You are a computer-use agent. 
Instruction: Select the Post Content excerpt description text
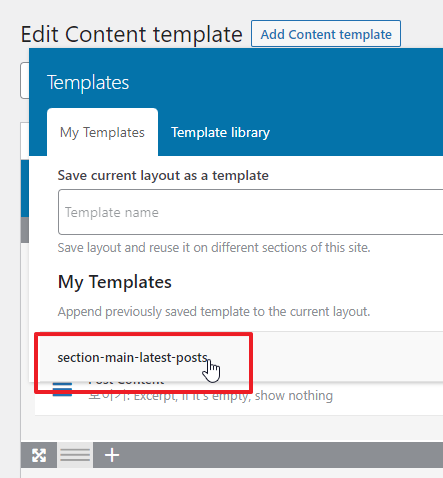point(211,396)
